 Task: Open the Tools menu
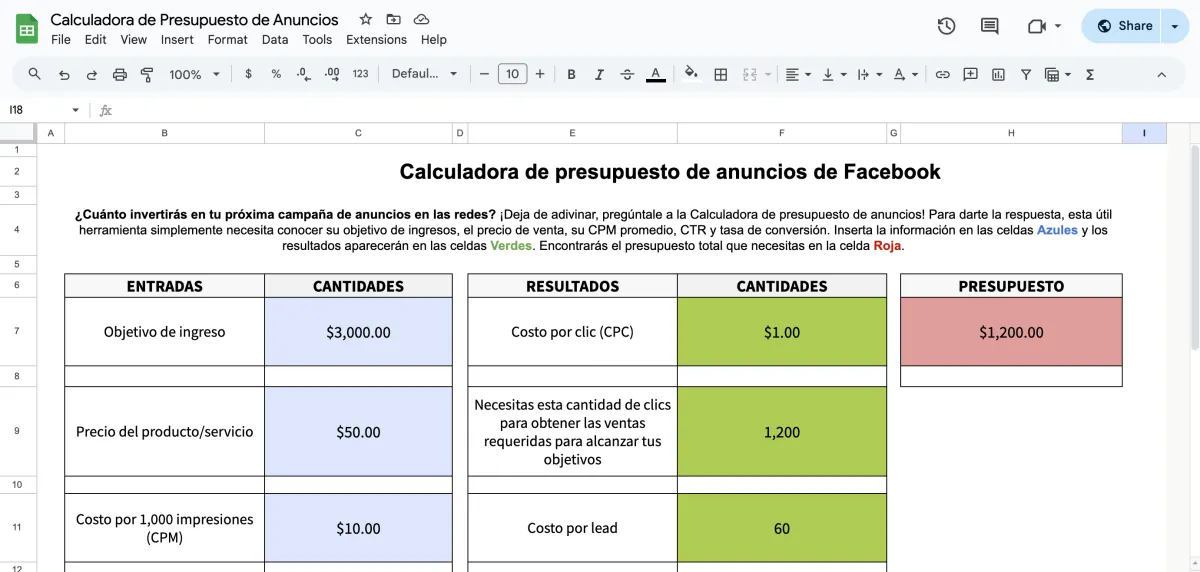(x=317, y=40)
